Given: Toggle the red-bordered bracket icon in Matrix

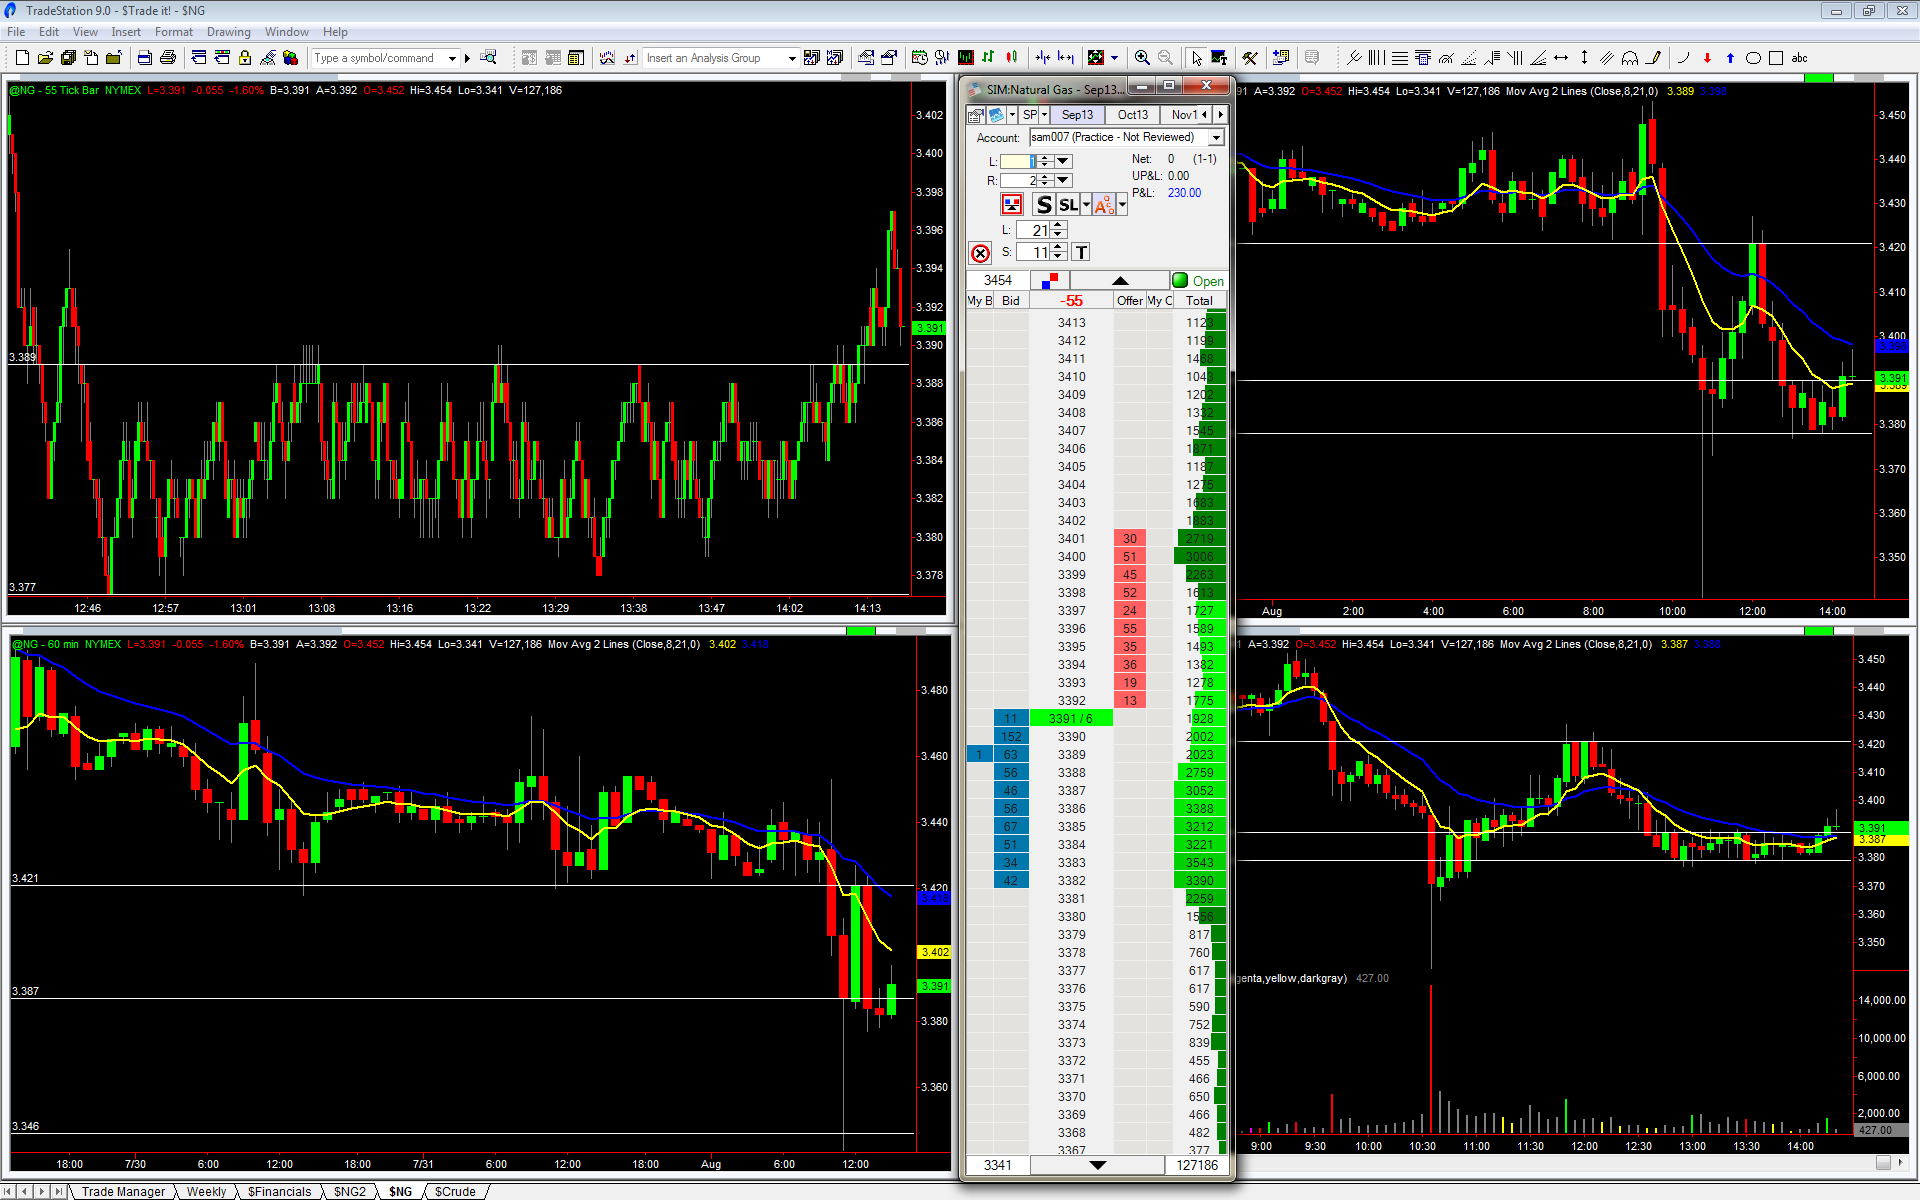Looking at the screenshot, I should coord(1012,205).
